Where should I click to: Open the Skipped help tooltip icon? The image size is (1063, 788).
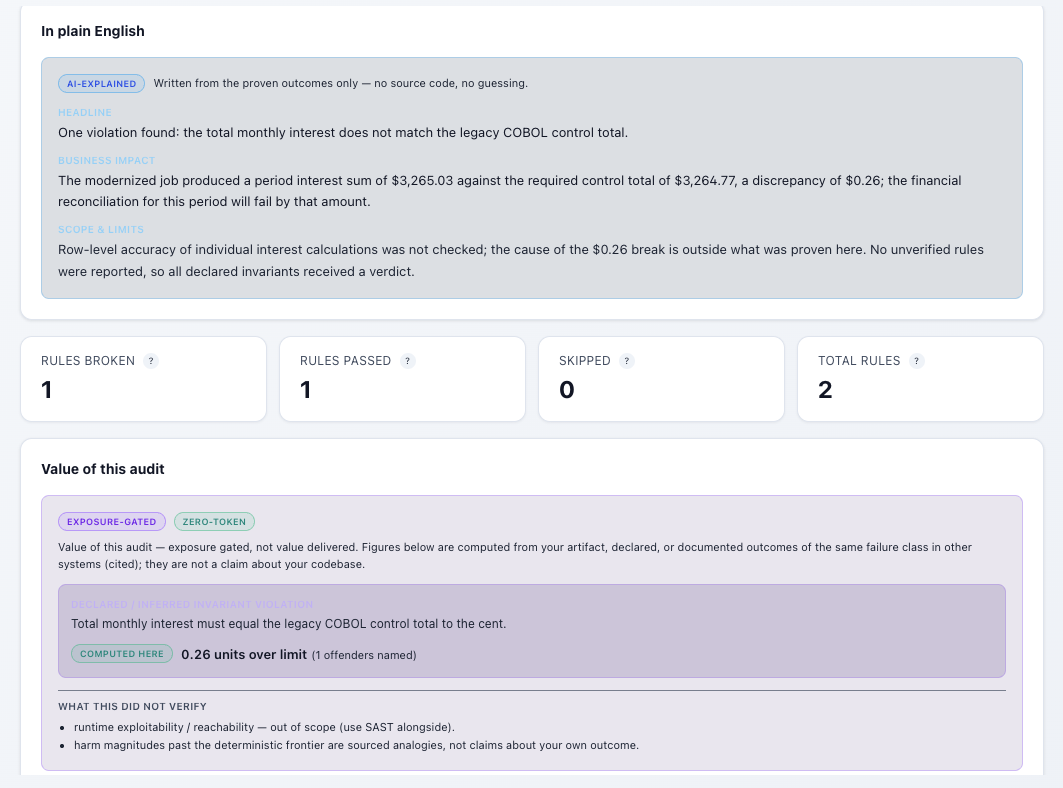(626, 361)
